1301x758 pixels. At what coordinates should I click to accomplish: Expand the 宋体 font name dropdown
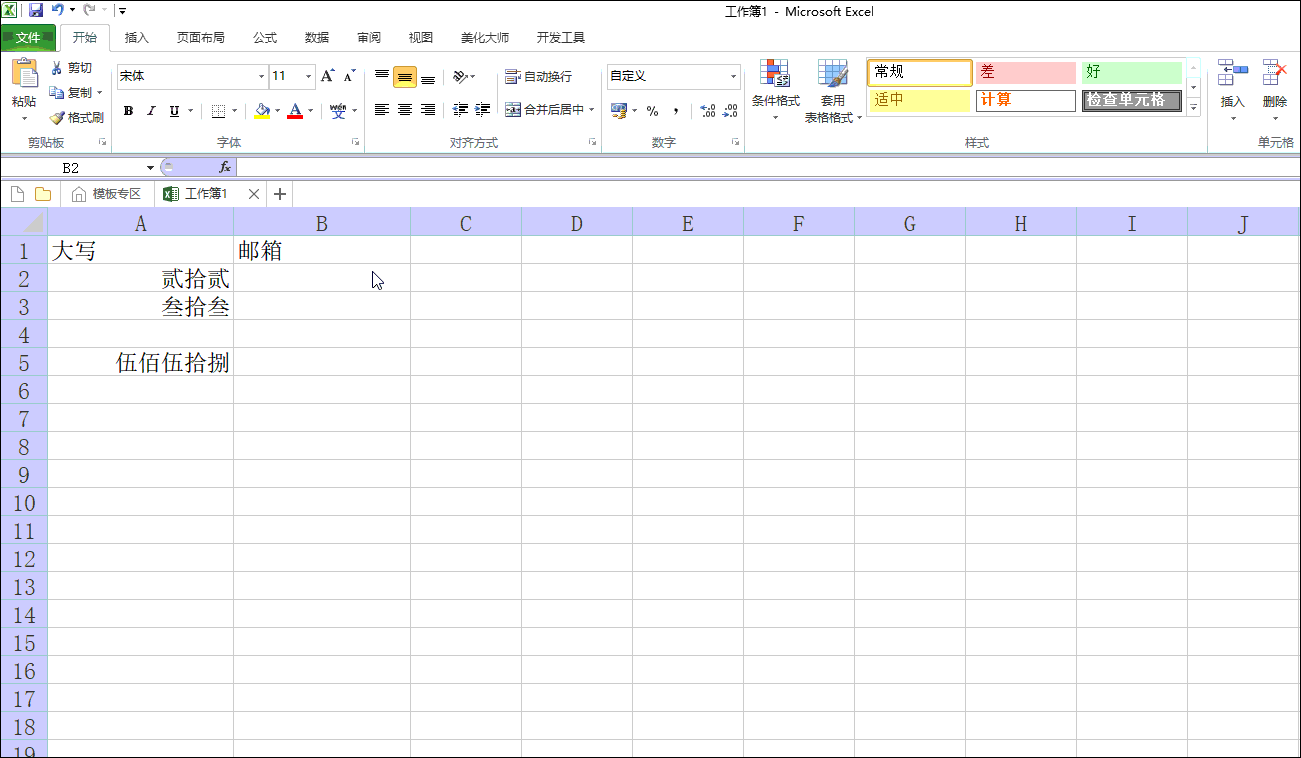(x=262, y=77)
